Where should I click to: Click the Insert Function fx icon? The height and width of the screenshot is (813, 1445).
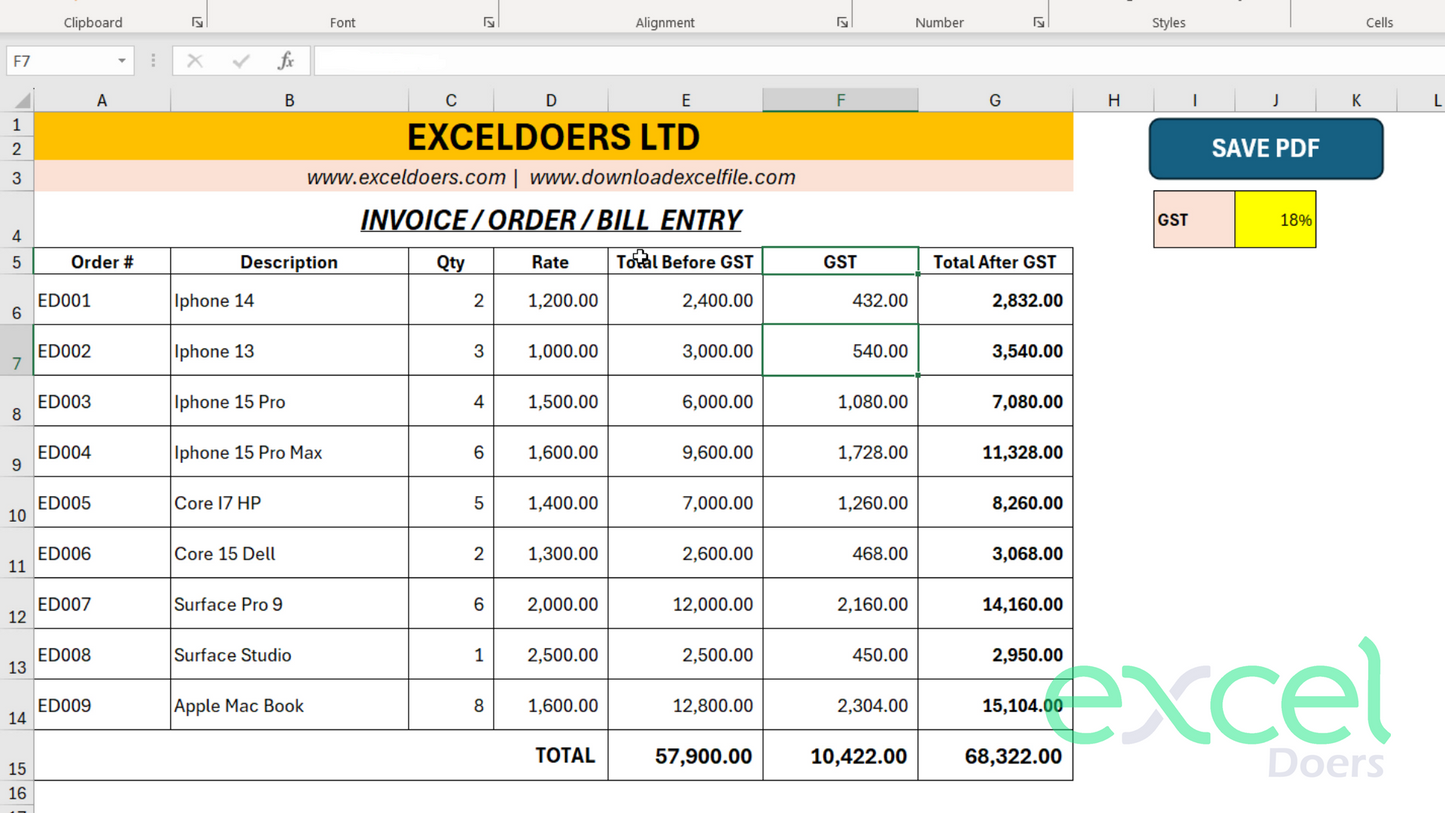286,61
